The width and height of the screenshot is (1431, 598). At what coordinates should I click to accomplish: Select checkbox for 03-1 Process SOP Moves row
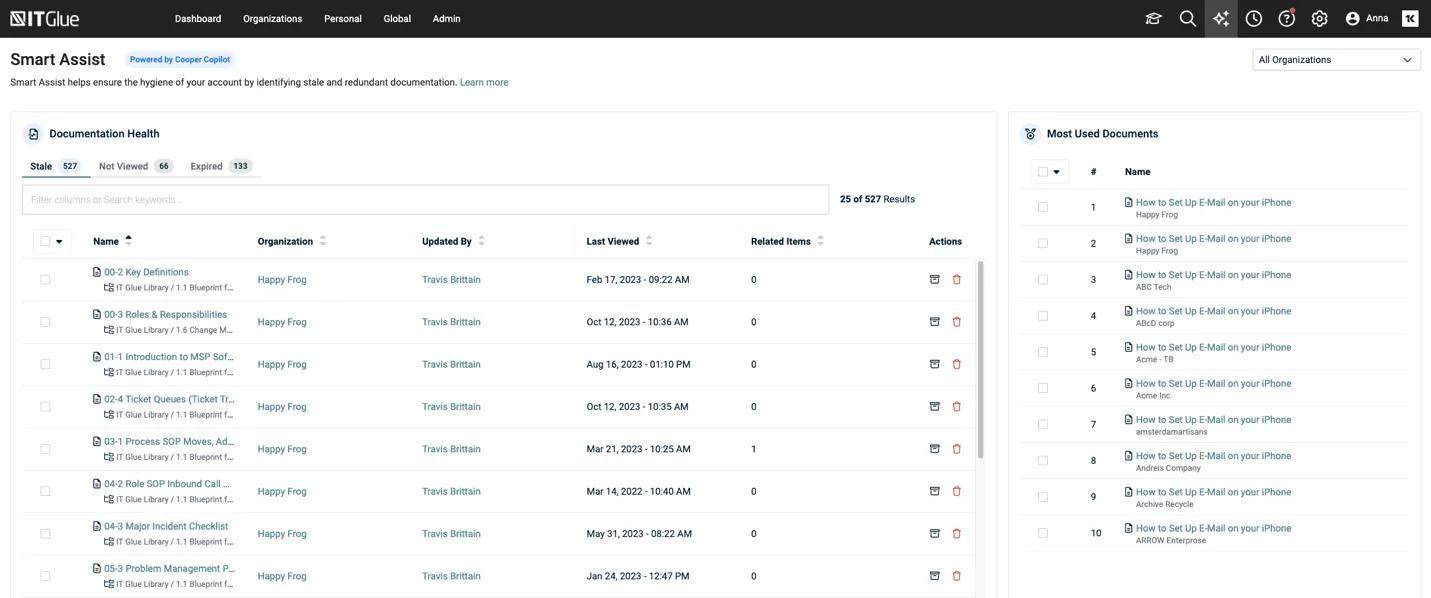tap(45, 449)
